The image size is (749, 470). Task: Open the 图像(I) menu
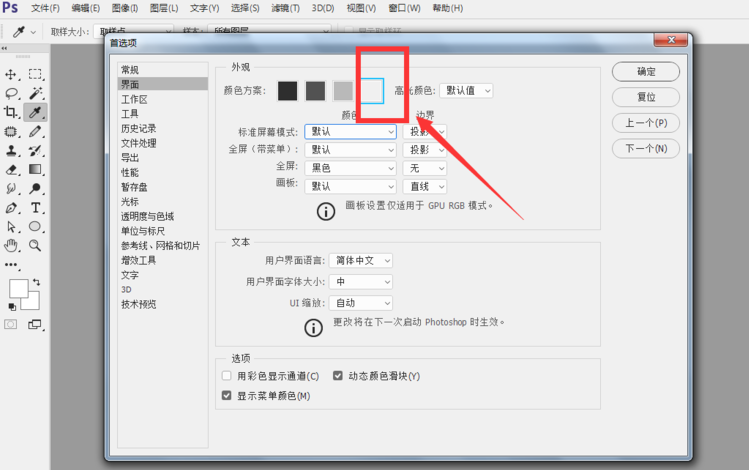click(125, 8)
